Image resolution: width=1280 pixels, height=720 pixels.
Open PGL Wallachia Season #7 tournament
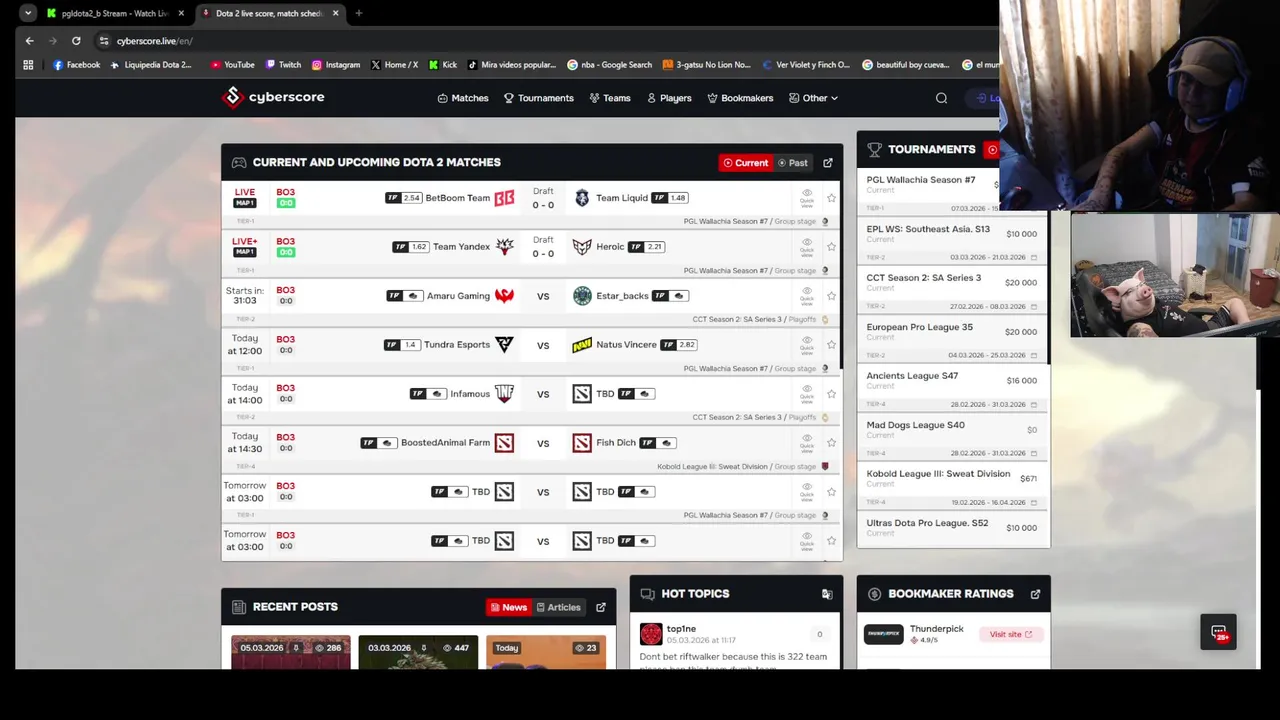click(921, 180)
